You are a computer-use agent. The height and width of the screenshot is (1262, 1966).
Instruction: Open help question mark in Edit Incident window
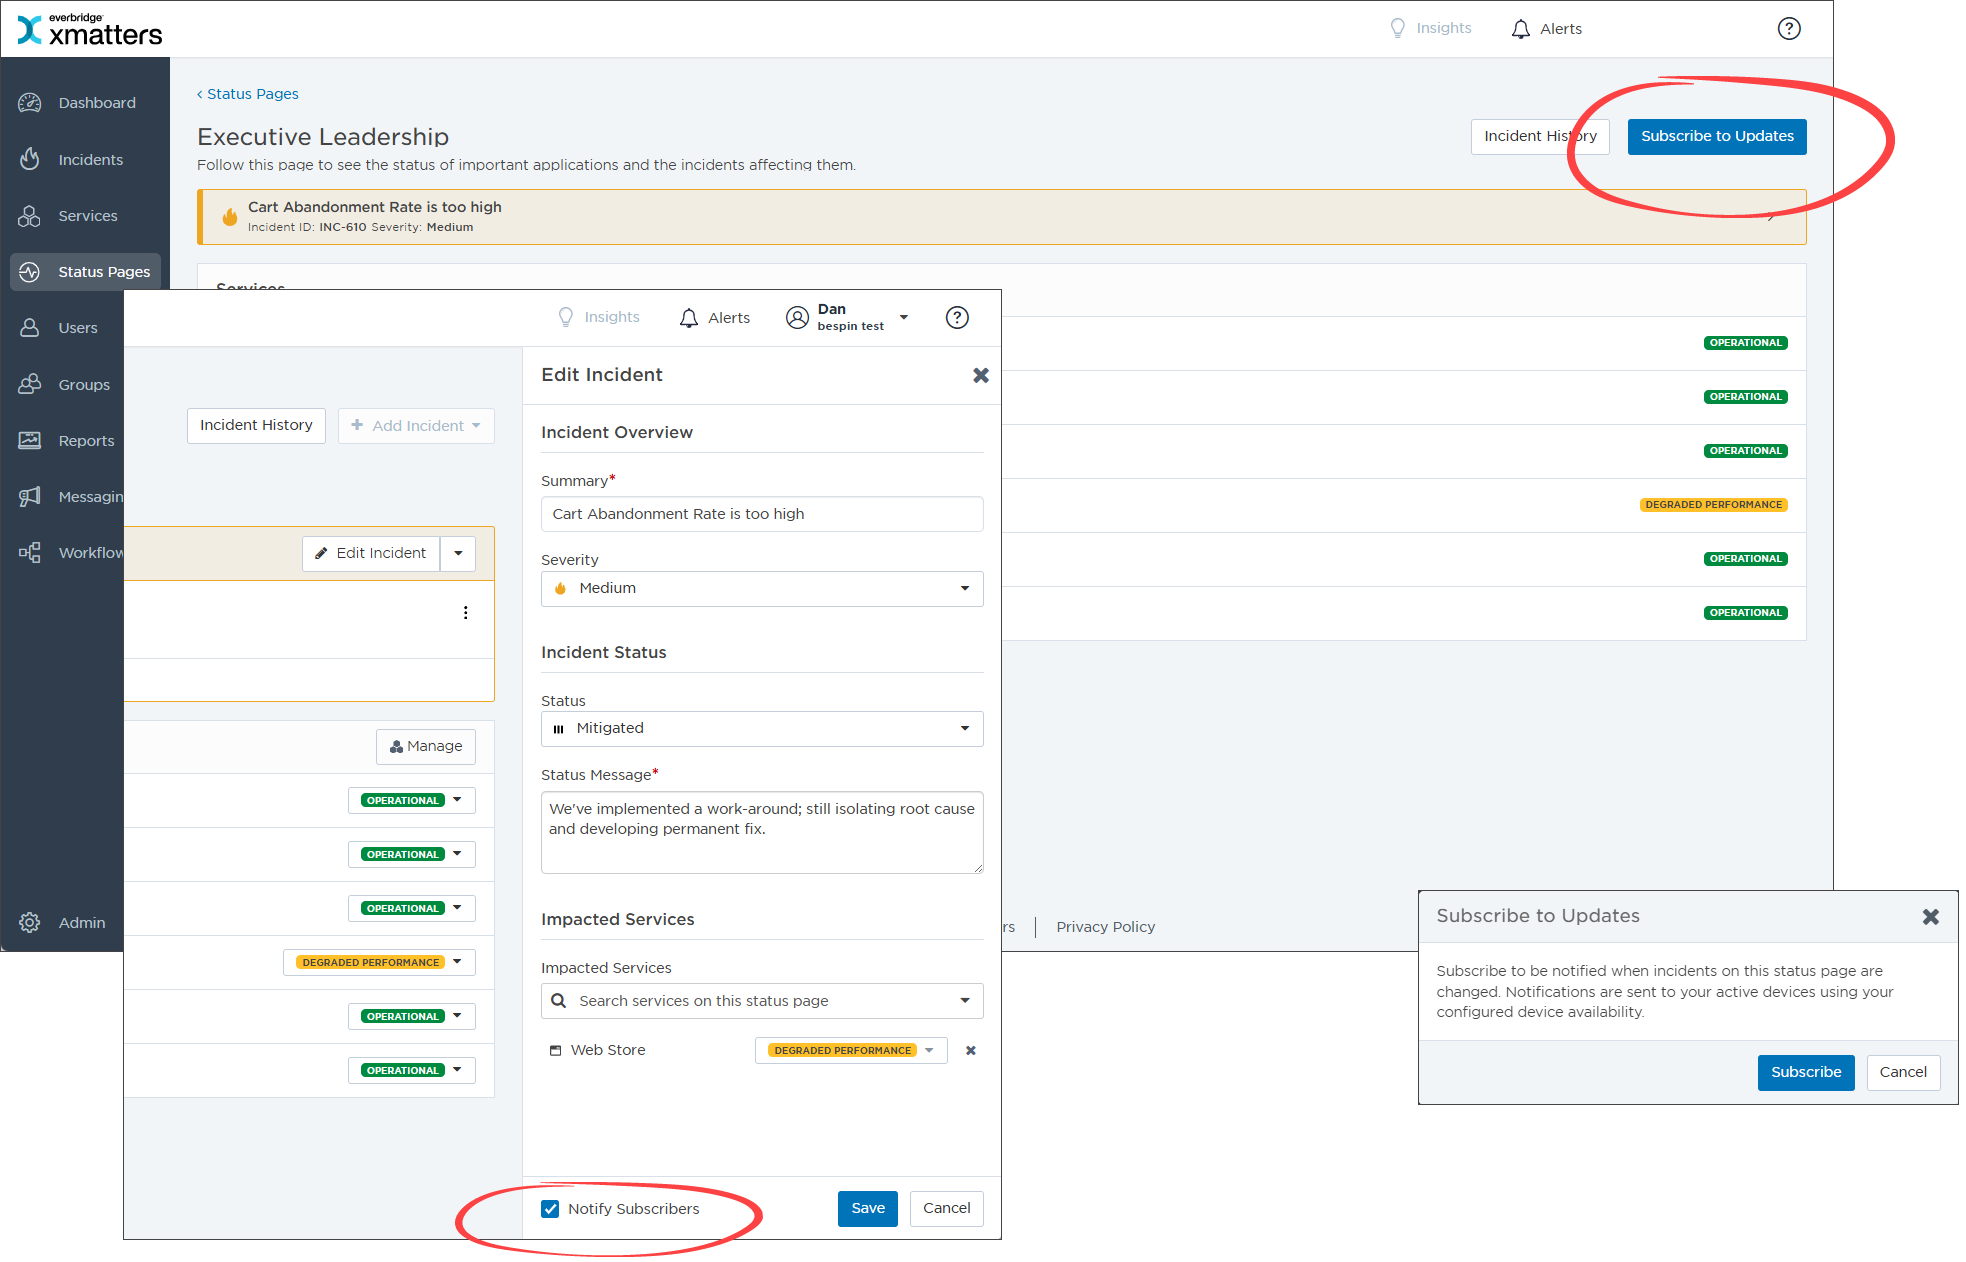(957, 318)
